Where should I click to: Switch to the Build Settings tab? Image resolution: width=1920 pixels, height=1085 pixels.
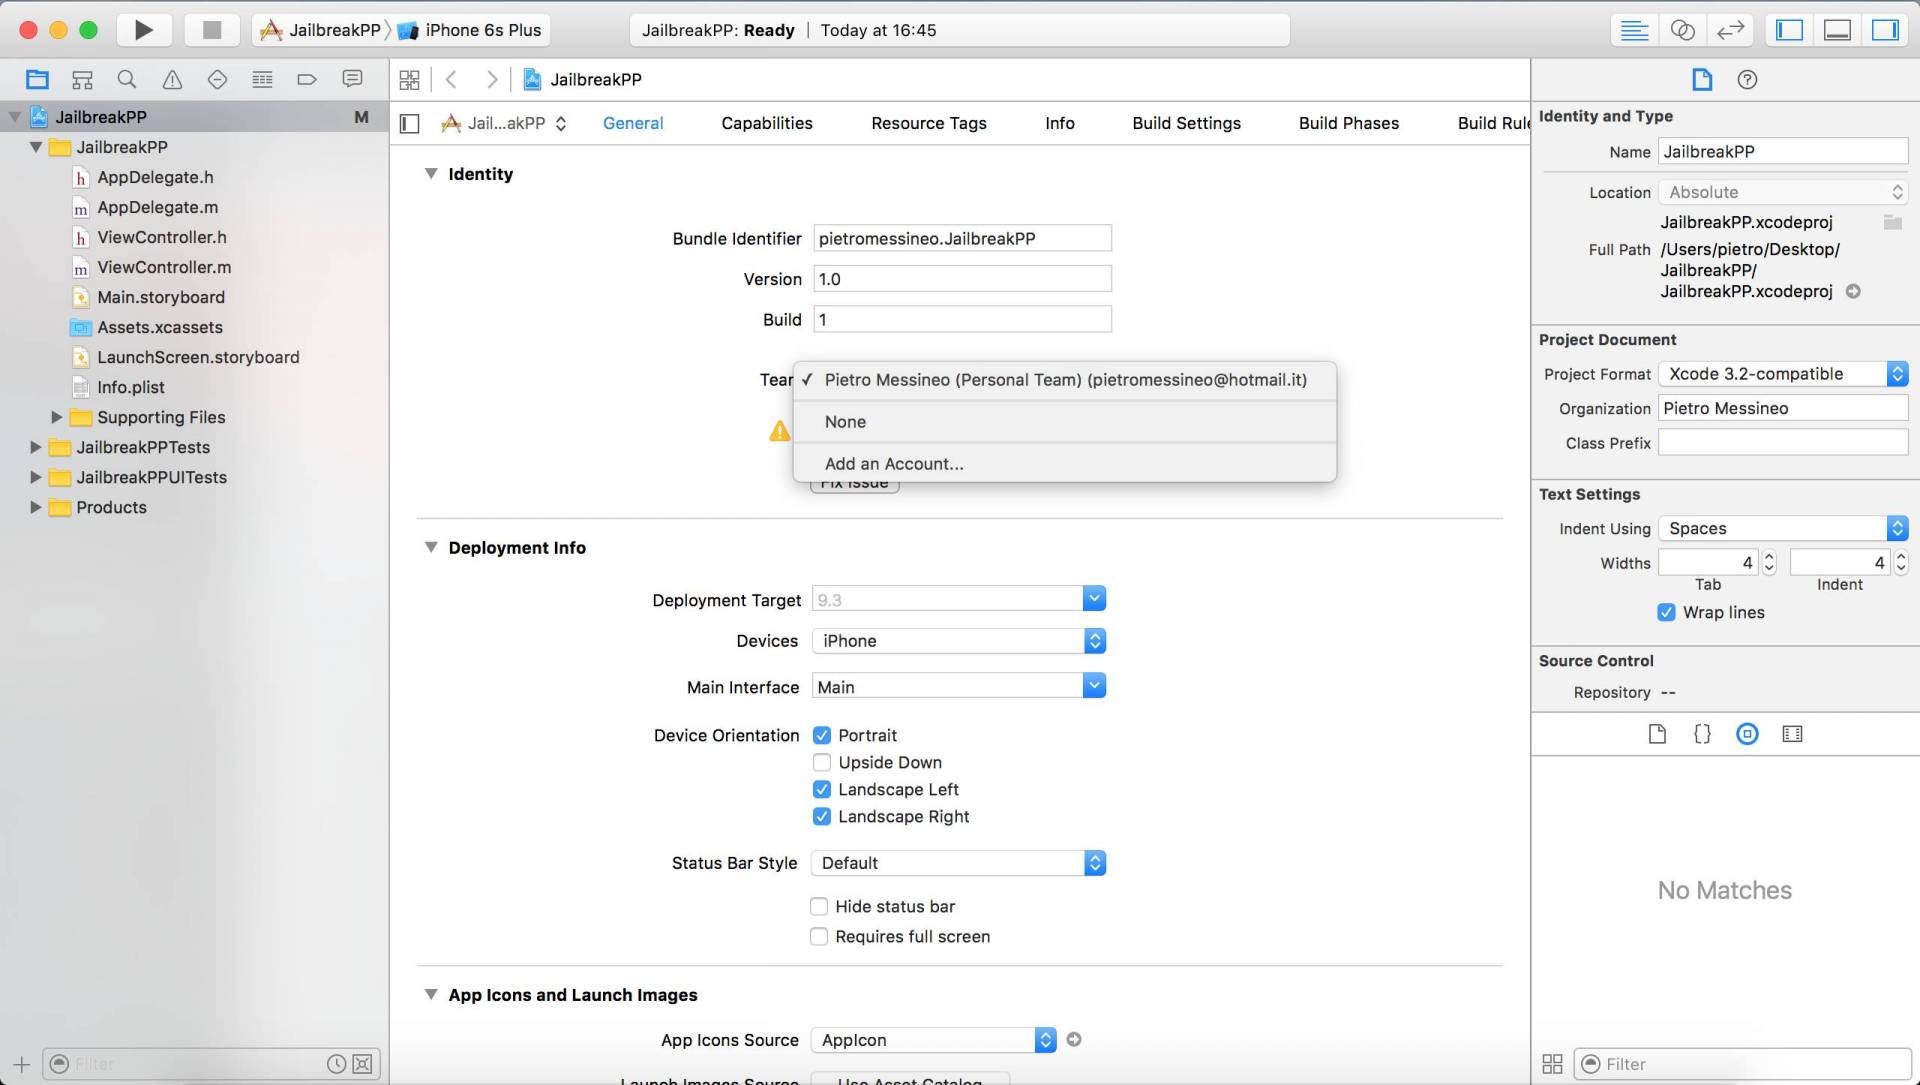pyautogui.click(x=1186, y=123)
